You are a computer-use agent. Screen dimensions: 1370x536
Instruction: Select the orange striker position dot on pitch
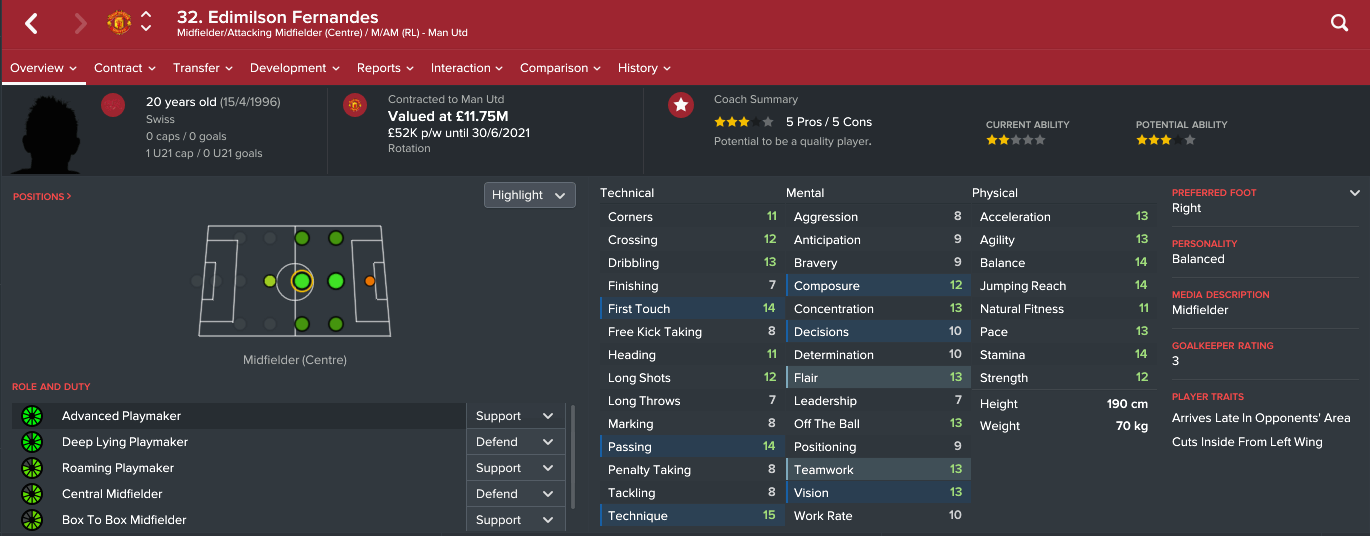tap(370, 281)
